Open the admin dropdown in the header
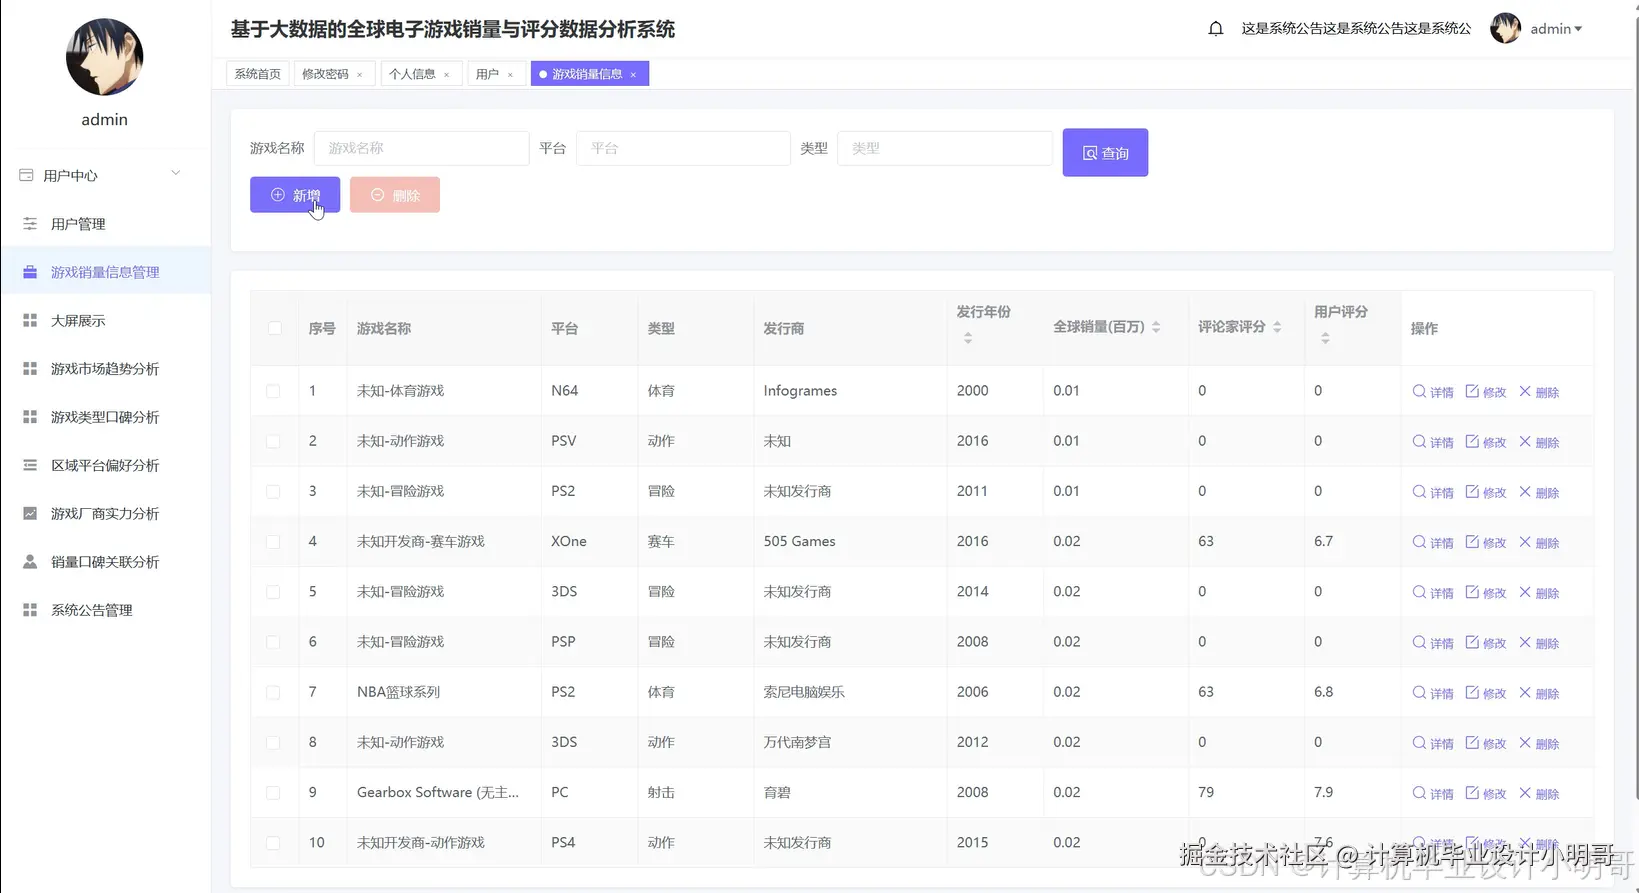The width and height of the screenshot is (1639, 893). tap(1556, 29)
